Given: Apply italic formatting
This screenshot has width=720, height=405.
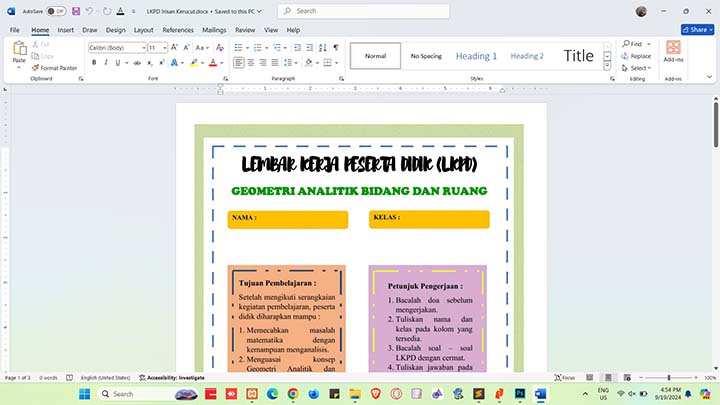Looking at the screenshot, I should pyautogui.click(x=106, y=62).
